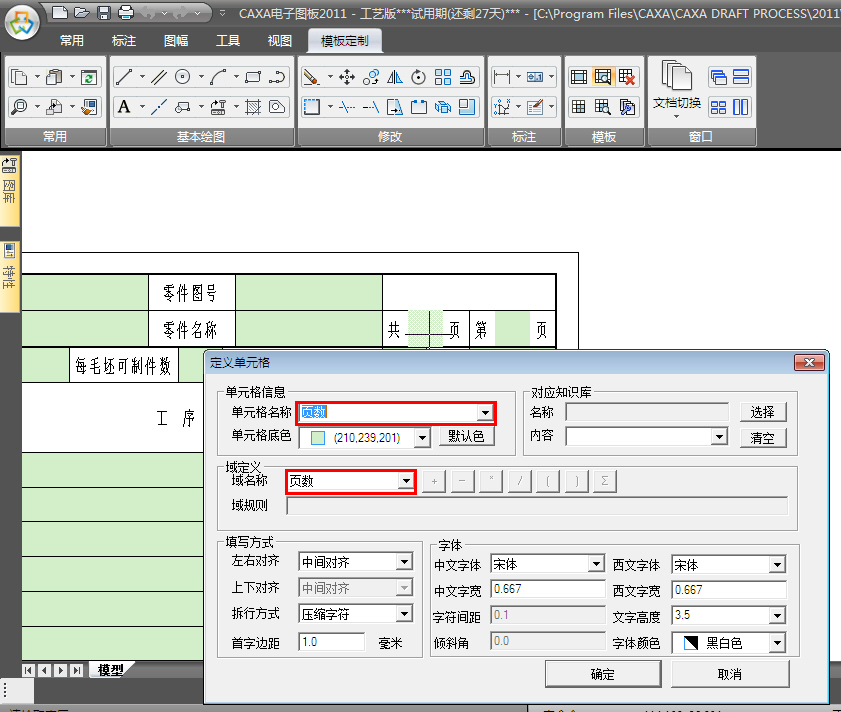Click the Save icon in quick access toolbar
Image resolution: width=841 pixels, height=712 pixels.
pyautogui.click(x=103, y=13)
